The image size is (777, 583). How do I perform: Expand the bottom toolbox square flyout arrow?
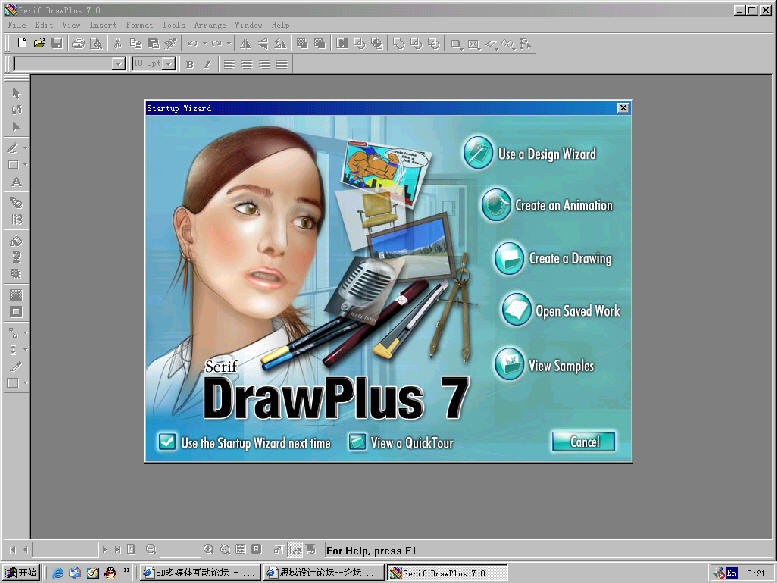[25, 383]
